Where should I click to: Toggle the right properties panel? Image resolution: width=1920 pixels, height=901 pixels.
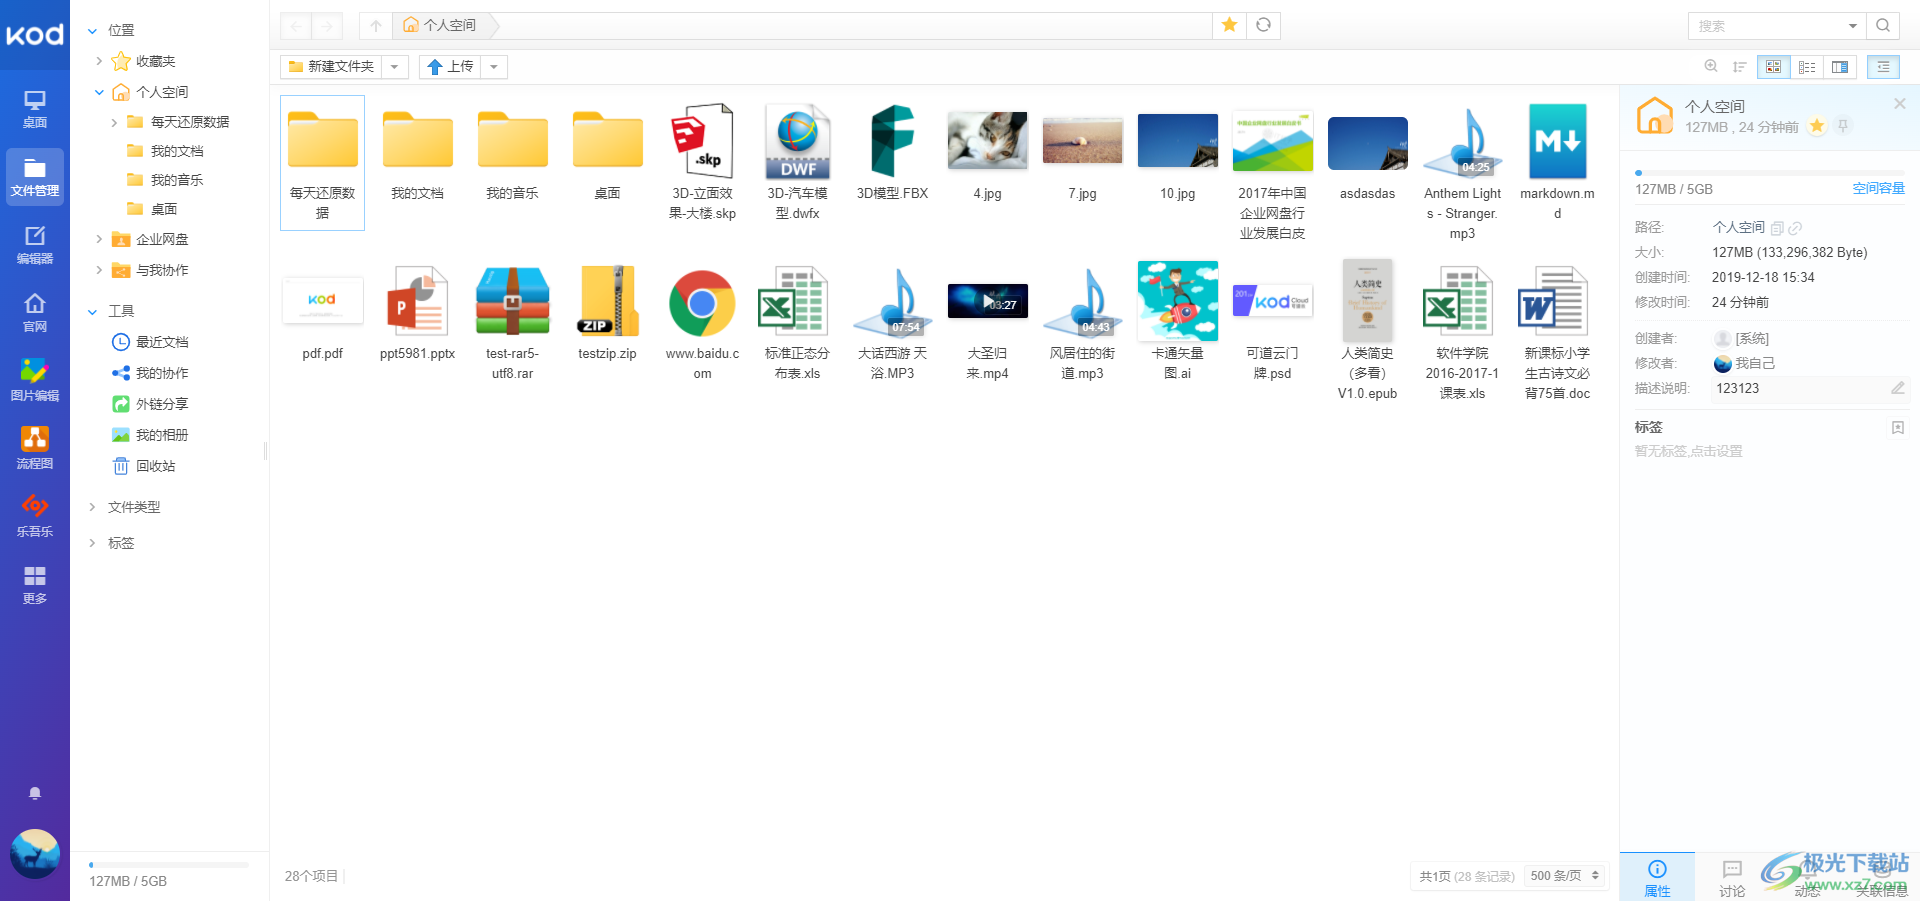1883,67
